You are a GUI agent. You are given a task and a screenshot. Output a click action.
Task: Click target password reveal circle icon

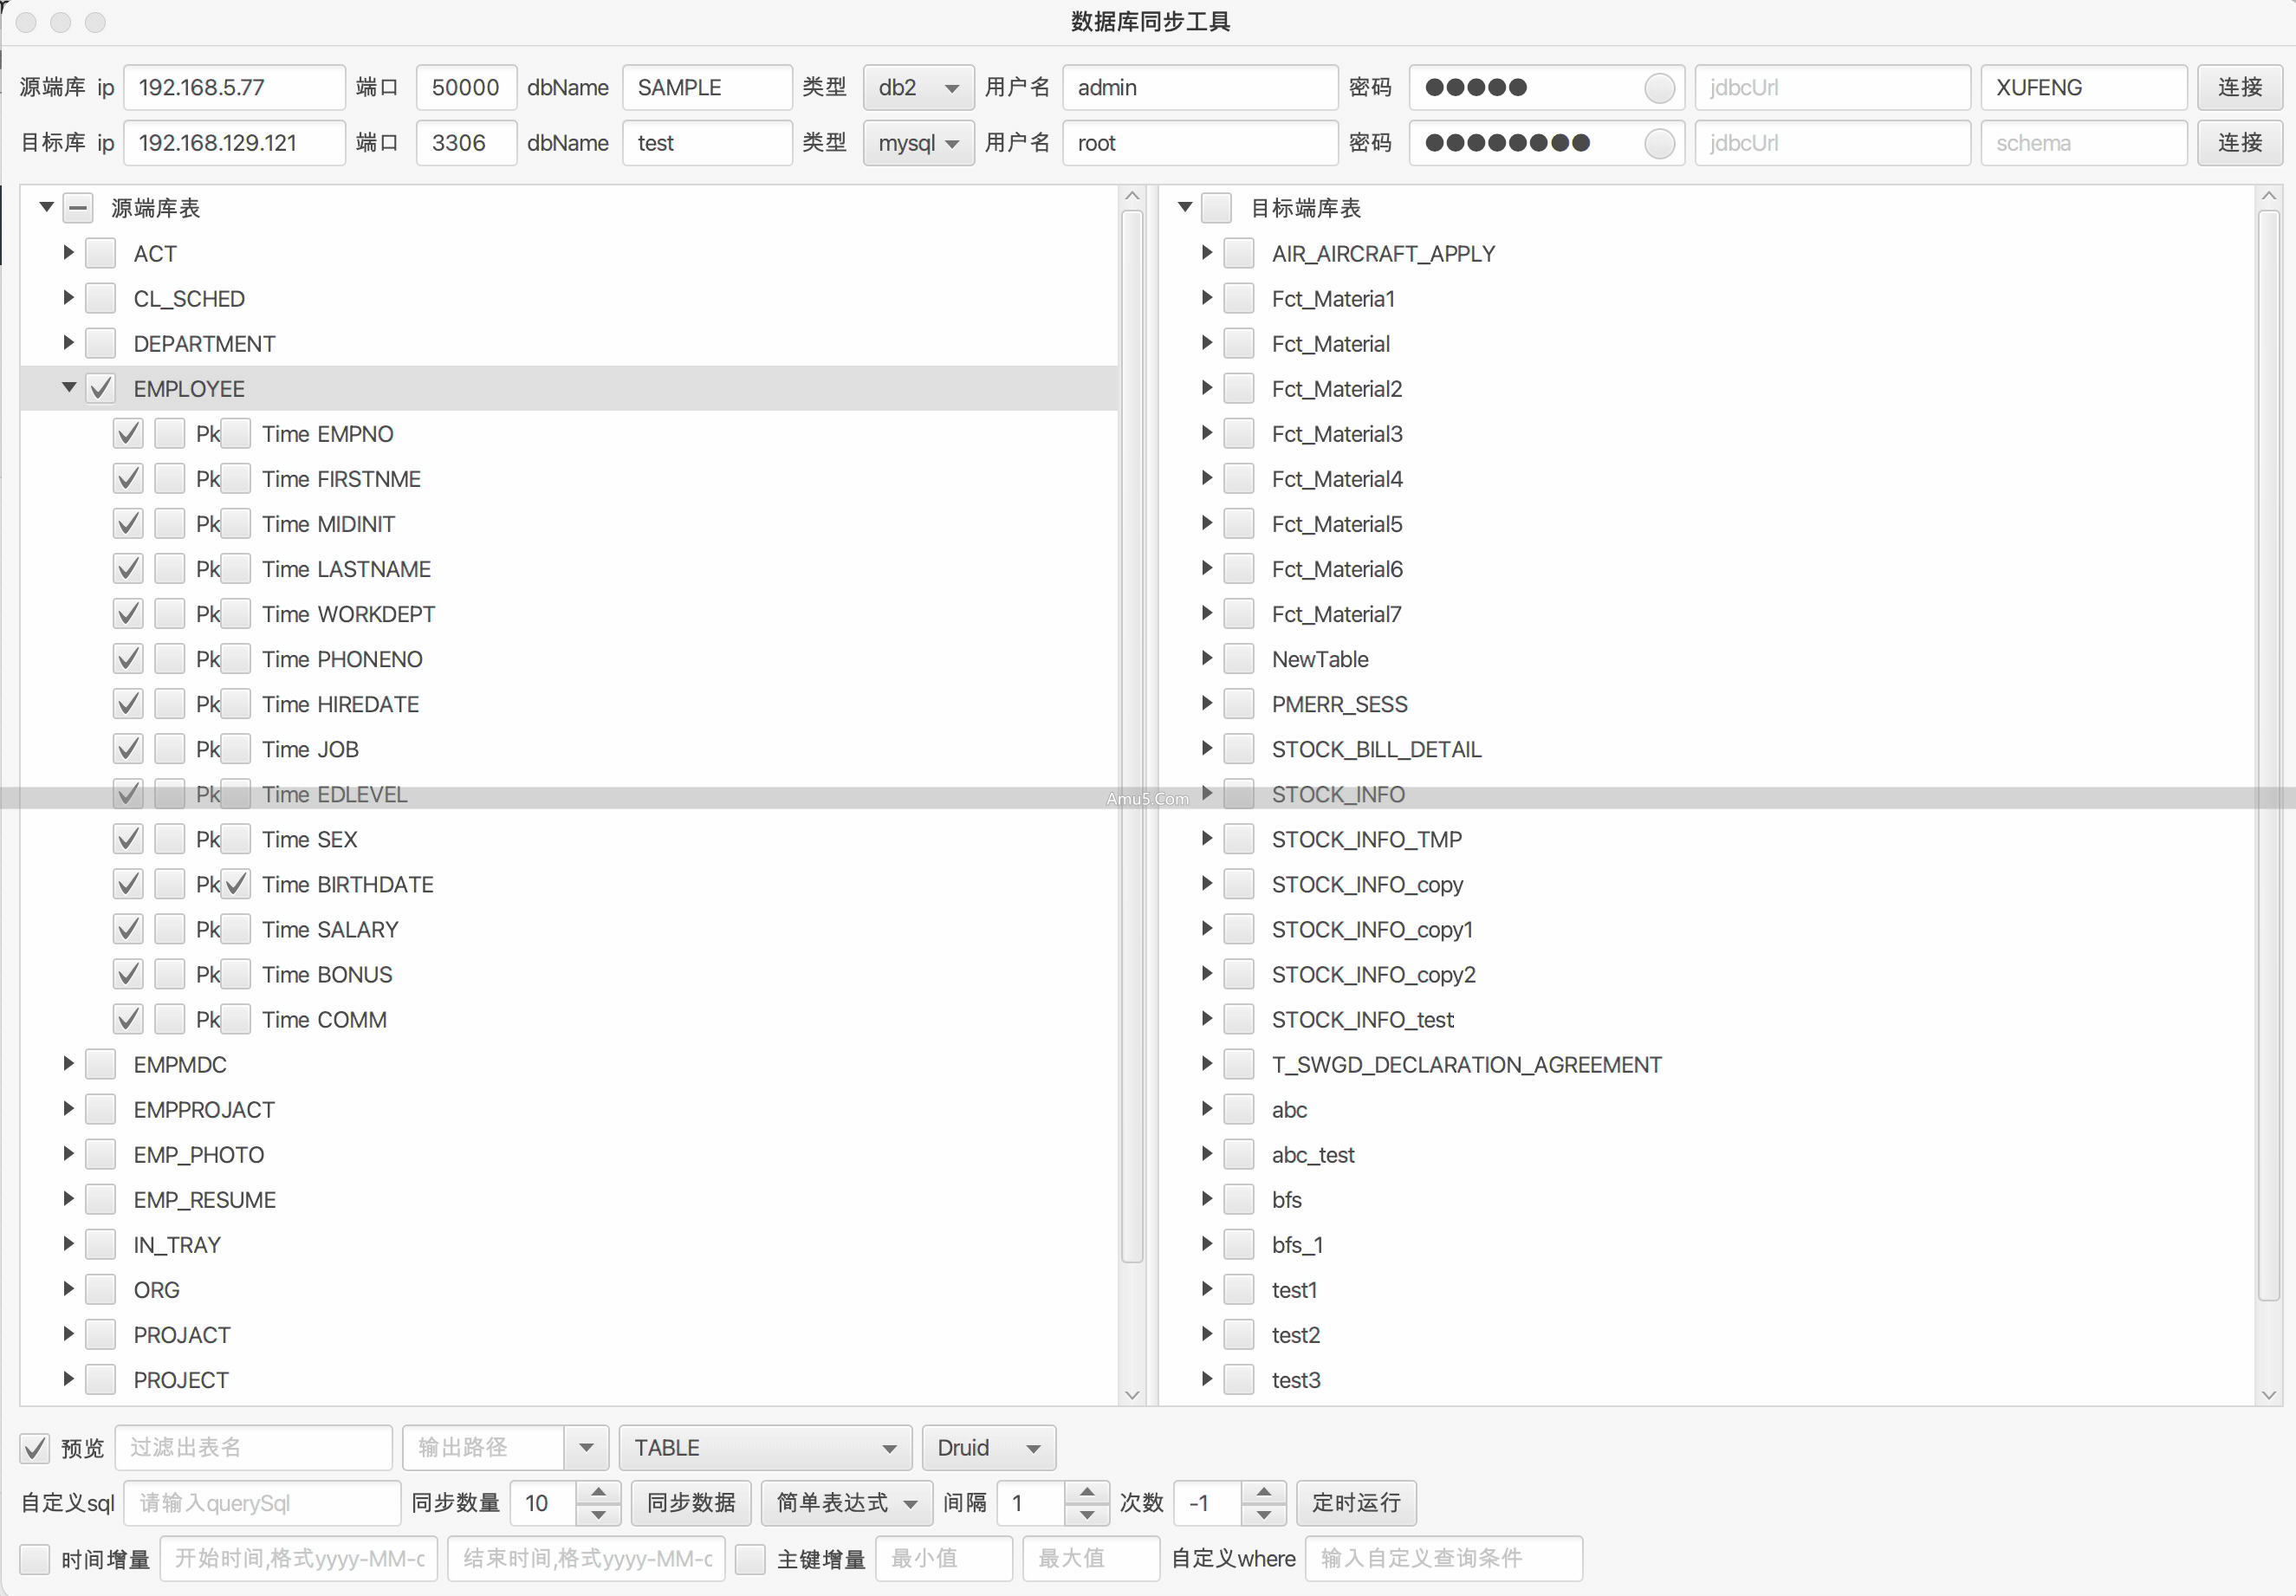coord(1658,143)
